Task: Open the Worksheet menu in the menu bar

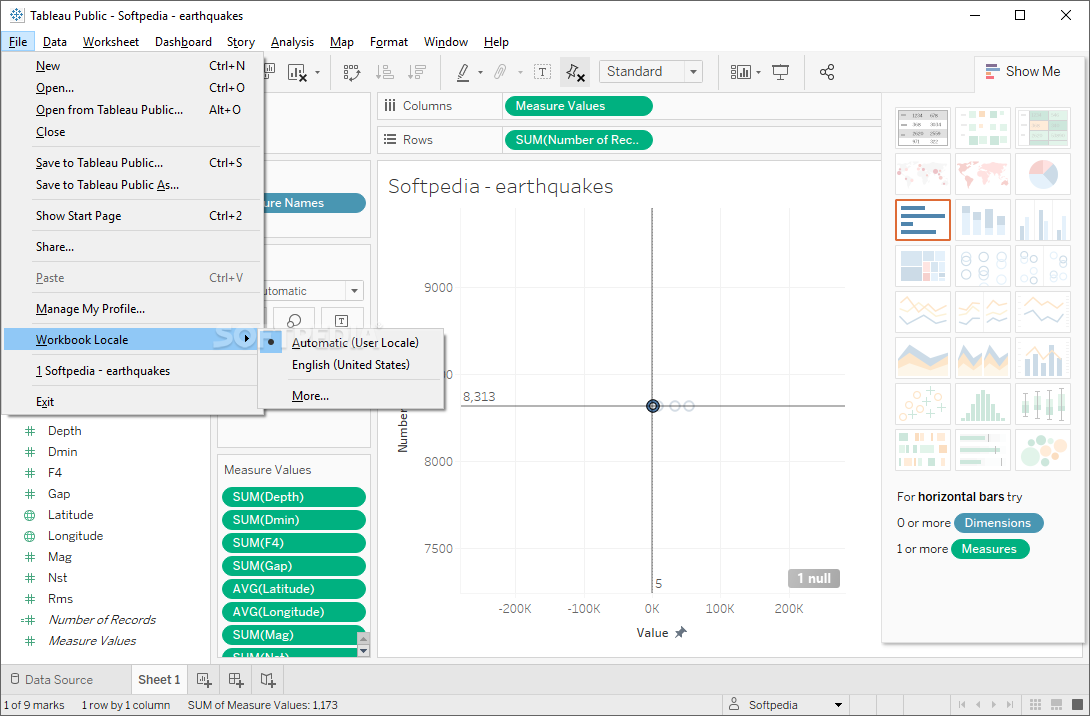Action: (111, 42)
